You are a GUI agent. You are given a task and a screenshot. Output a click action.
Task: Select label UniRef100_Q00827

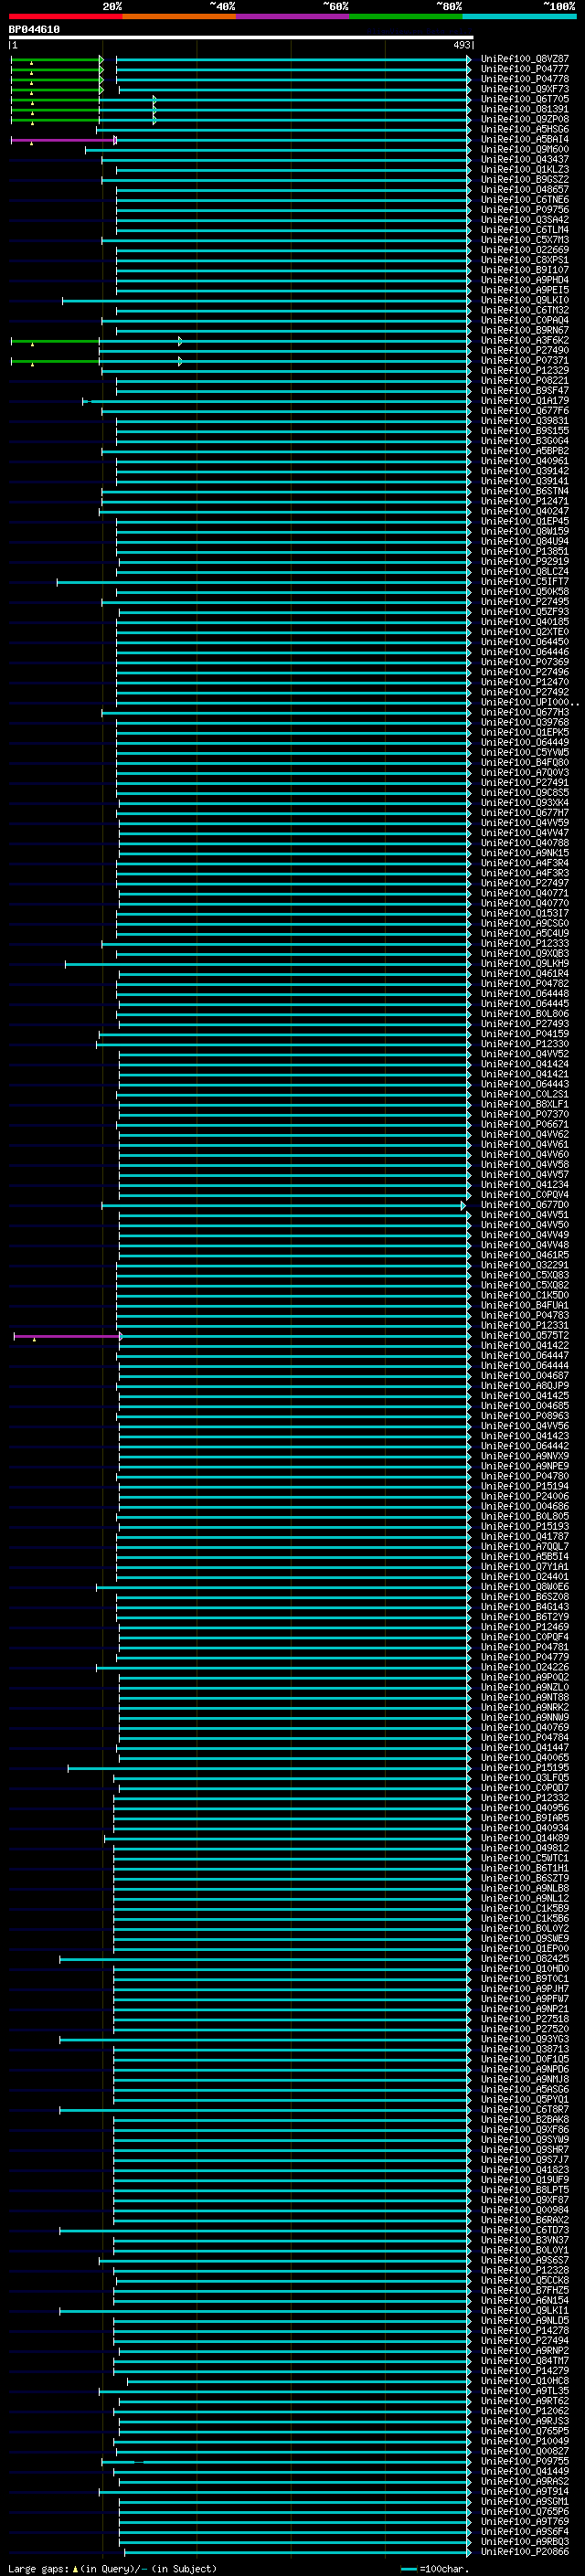pyautogui.click(x=524, y=2451)
